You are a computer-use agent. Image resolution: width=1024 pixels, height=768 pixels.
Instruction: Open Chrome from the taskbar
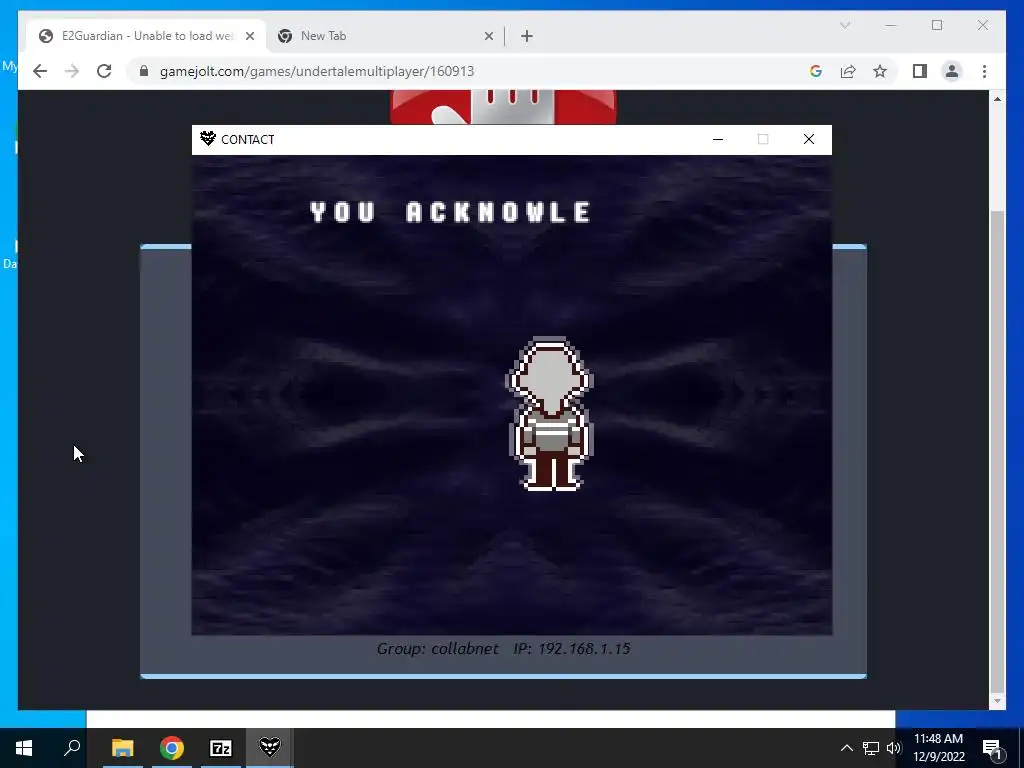point(172,748)
